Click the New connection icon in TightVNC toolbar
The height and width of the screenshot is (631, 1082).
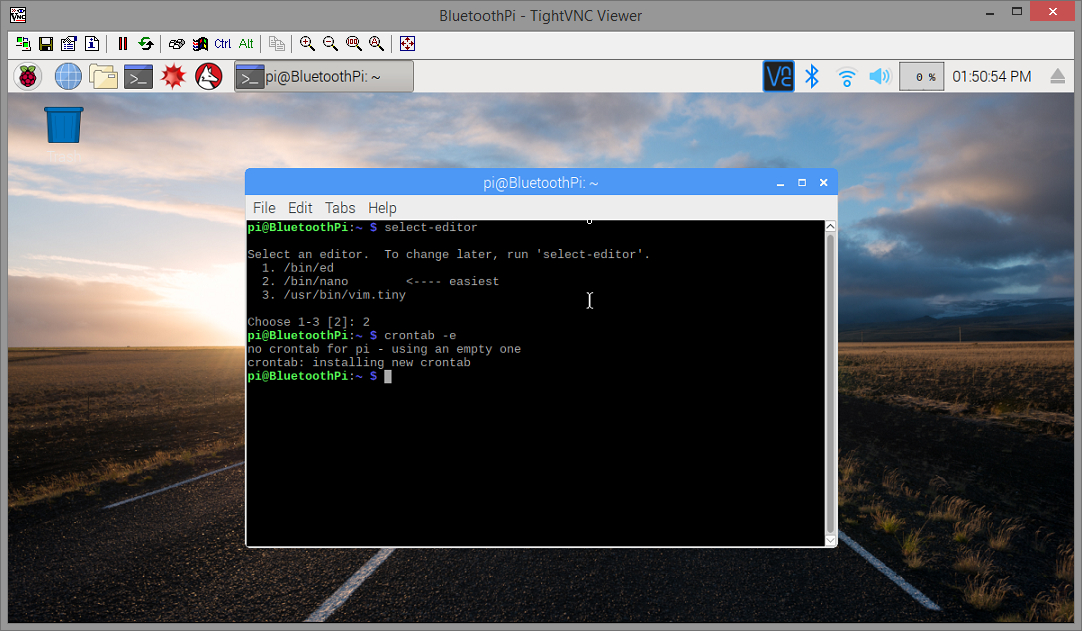pos(23,43)
